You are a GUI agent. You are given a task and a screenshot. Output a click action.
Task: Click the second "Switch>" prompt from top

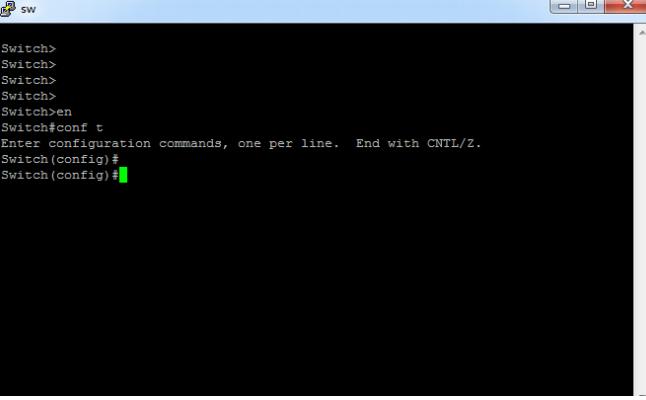[28, 64]
